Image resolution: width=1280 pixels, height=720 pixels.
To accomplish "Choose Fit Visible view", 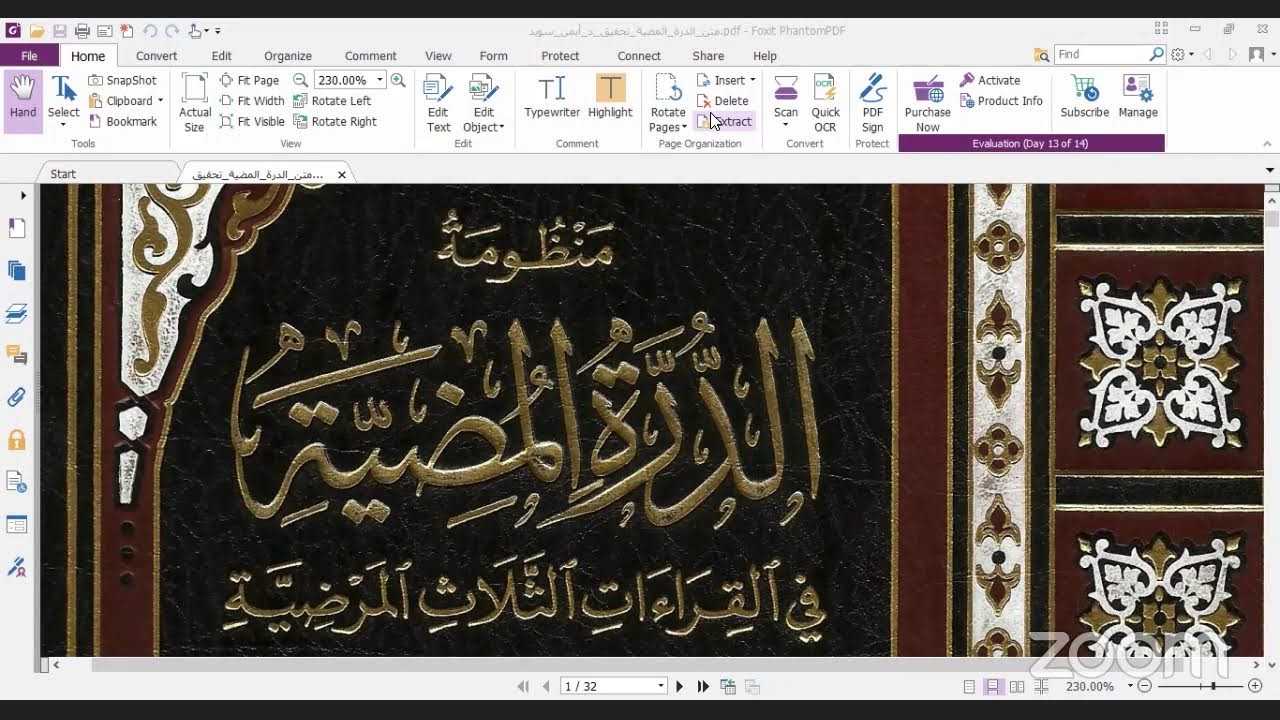I will 252,122.
